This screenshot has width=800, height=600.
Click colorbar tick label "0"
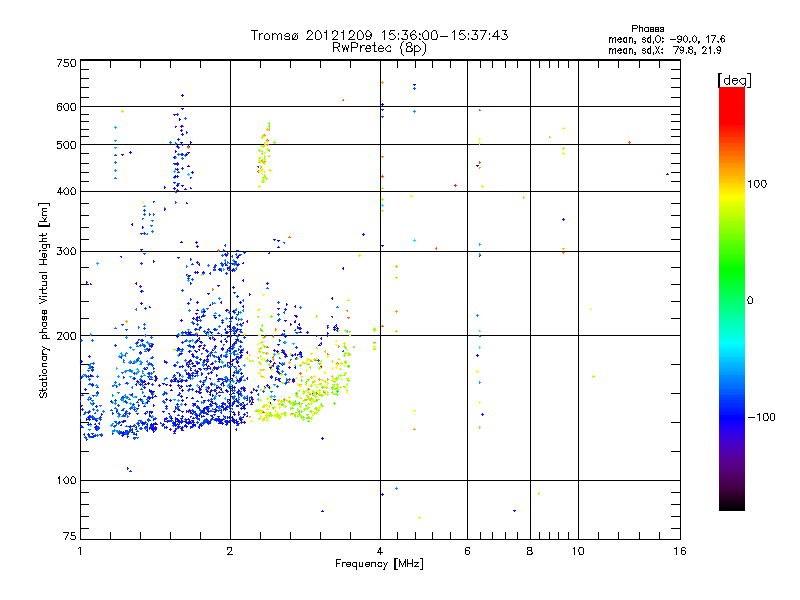[x=750, y=301]
